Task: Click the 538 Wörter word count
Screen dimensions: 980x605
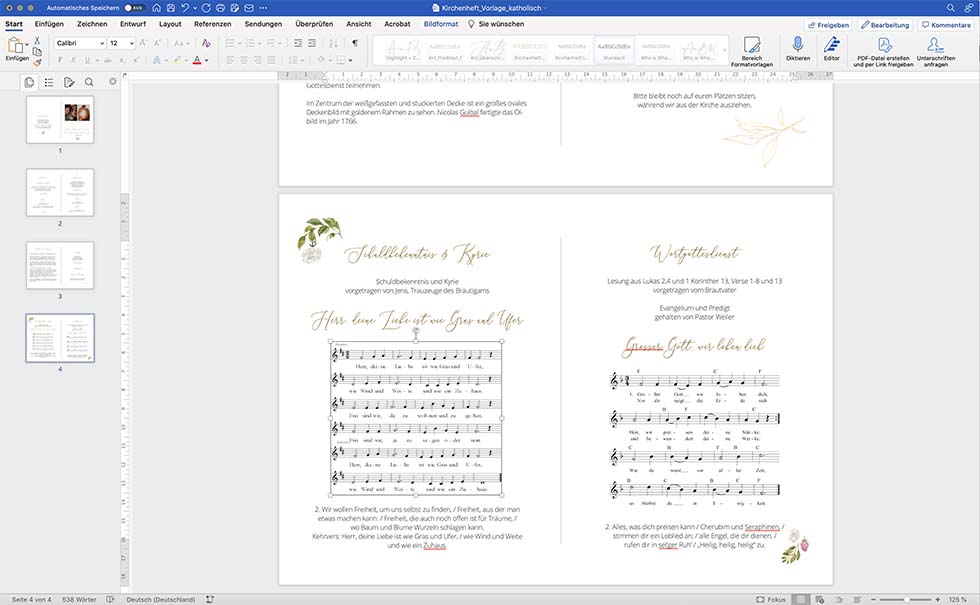Action: 79,599
